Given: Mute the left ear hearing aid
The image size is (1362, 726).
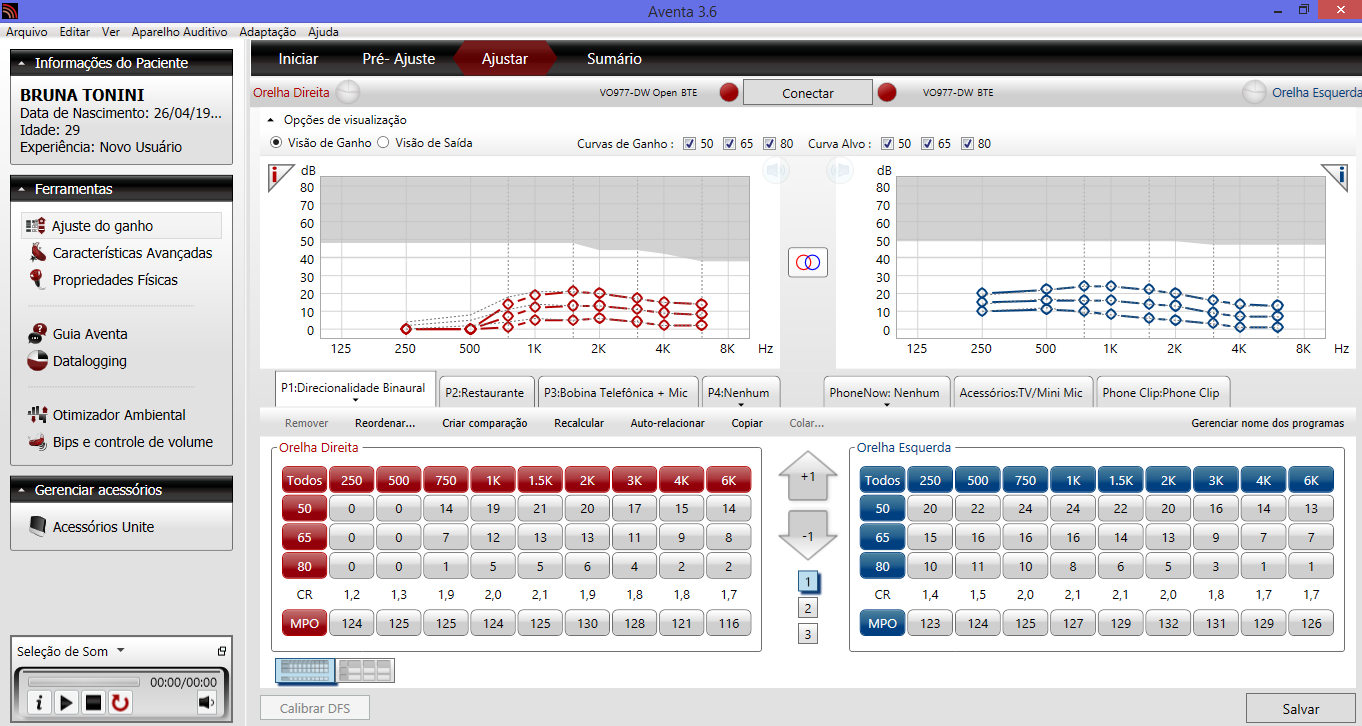Looking at the screenshot, I should click(x=839, y=171).
